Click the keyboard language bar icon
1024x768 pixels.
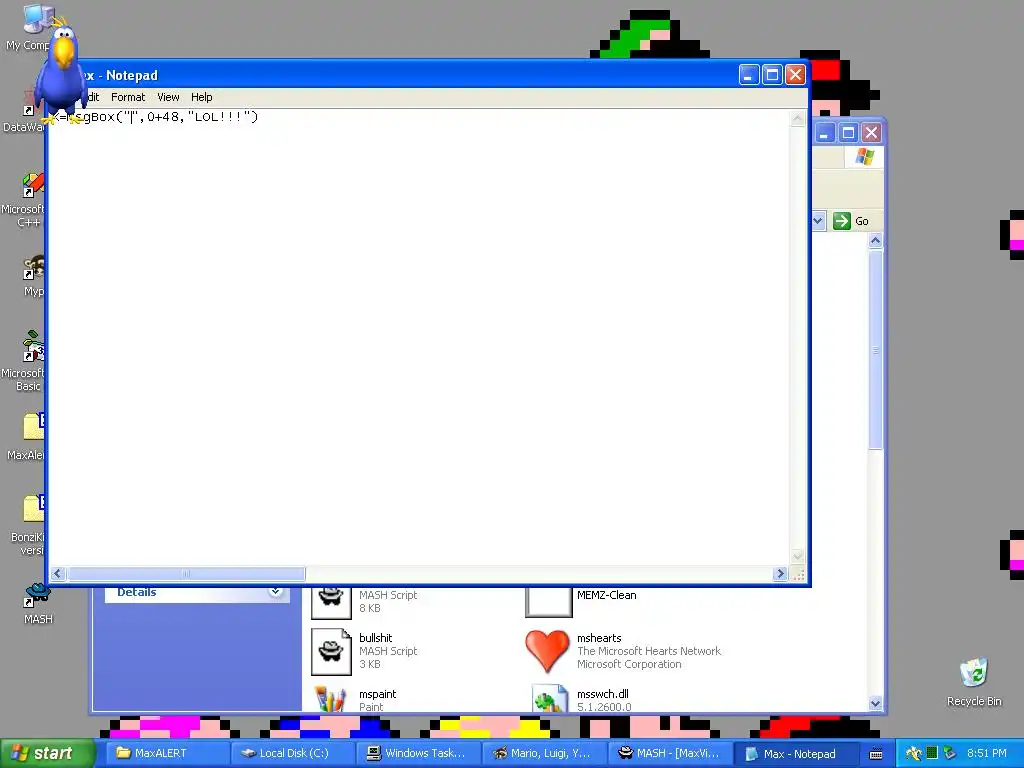tap(877, 754)
